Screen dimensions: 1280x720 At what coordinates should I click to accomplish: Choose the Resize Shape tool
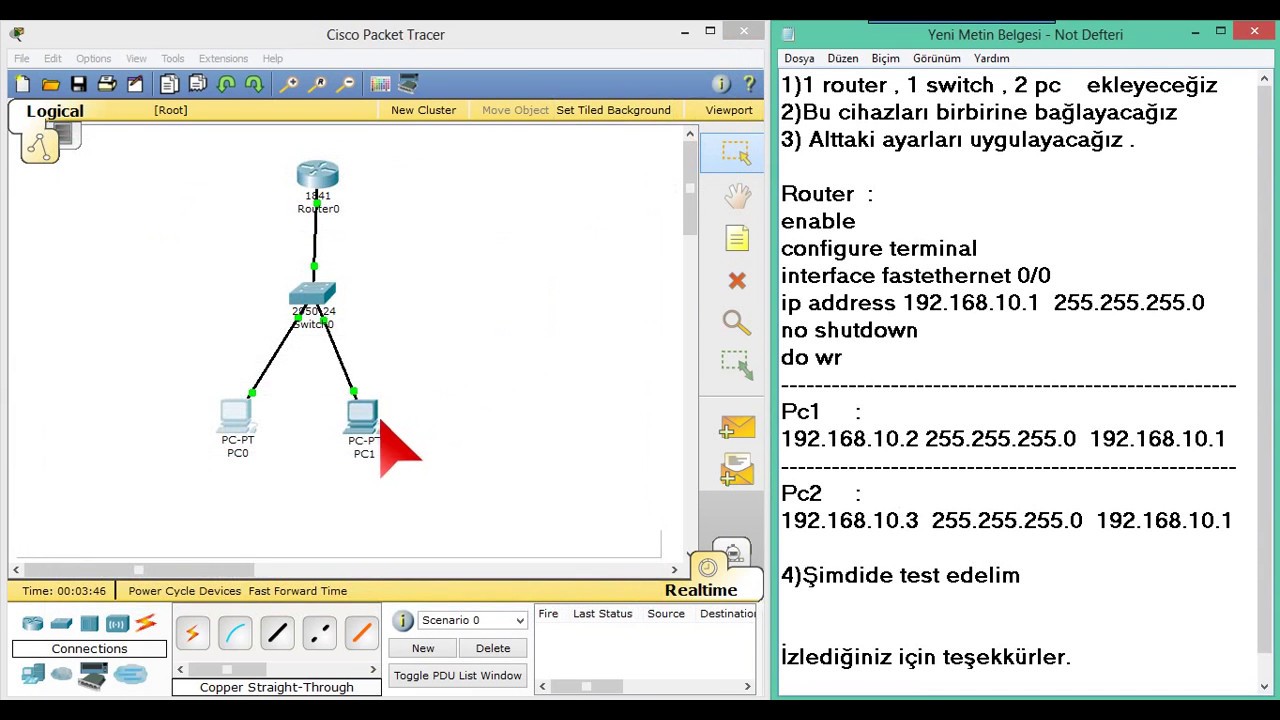[x=737, y=364]
